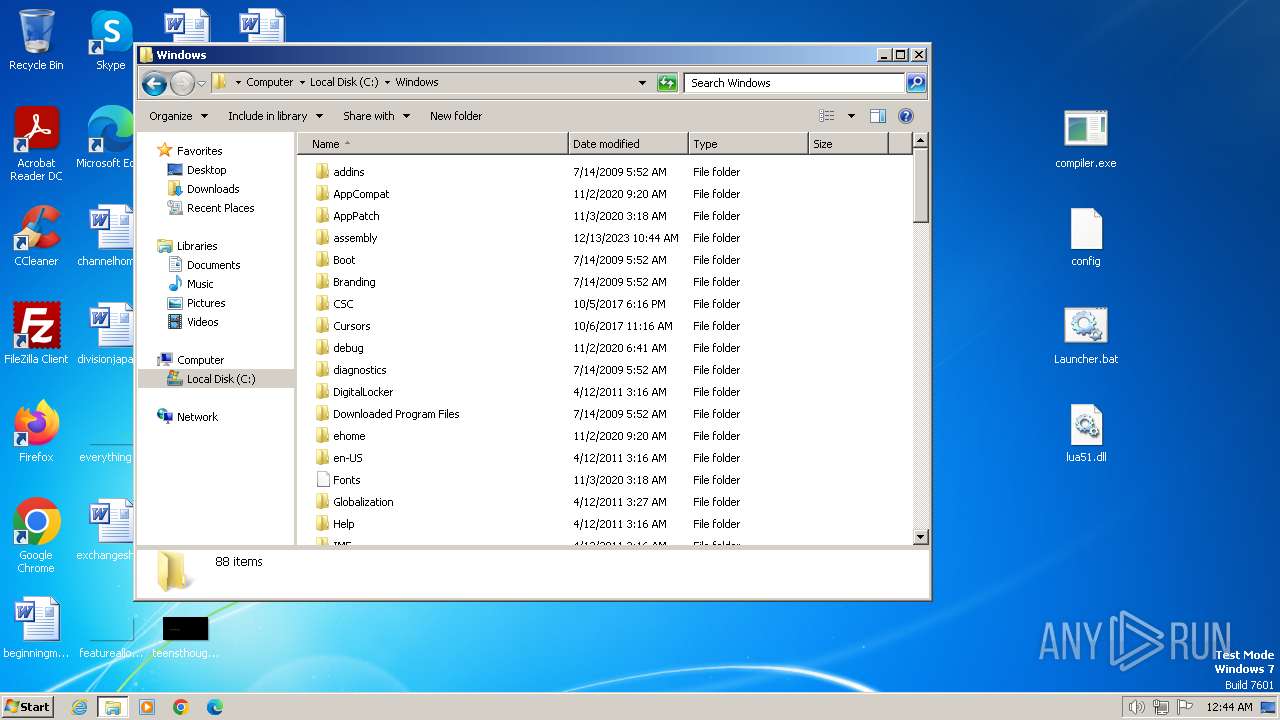Click in the Search Windows field
This screenshot has width=1280, height=720.
795,83
